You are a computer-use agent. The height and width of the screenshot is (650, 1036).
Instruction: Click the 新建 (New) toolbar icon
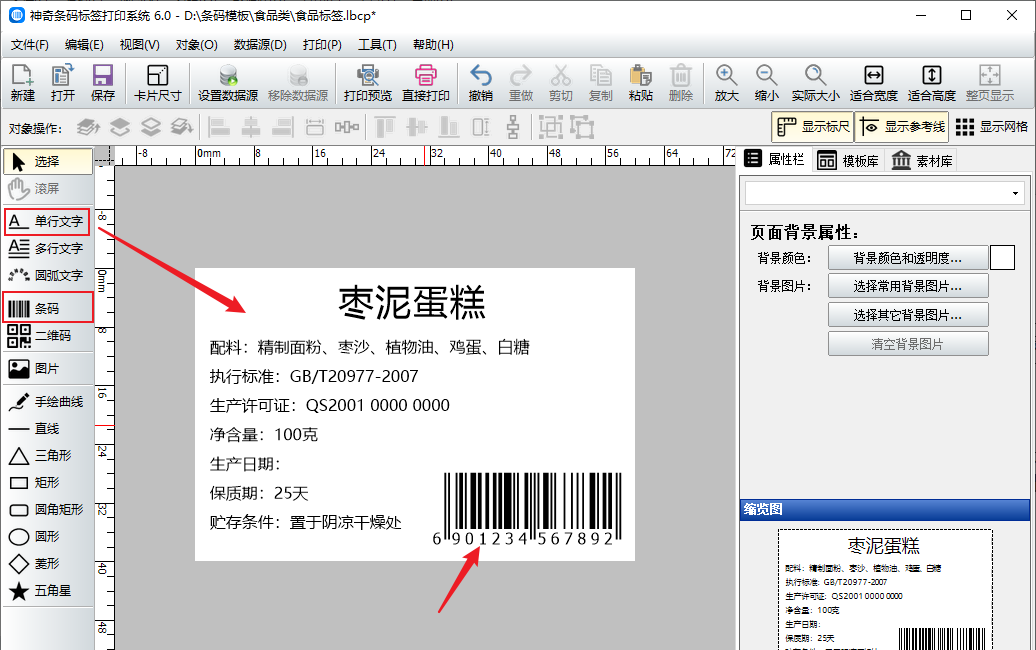(x=22, y=83)
